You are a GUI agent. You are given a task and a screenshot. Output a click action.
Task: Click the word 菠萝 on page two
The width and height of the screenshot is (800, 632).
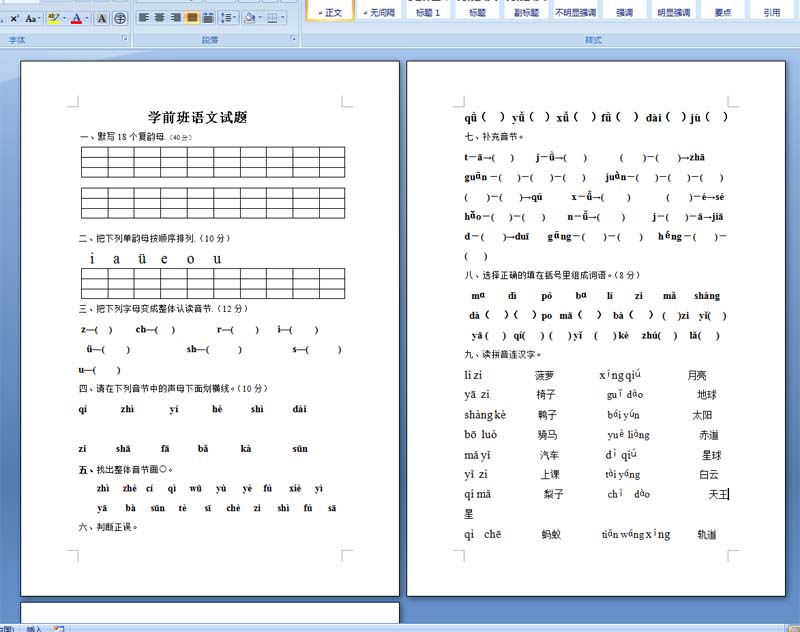pyautogui.click(x=544, y=375)
